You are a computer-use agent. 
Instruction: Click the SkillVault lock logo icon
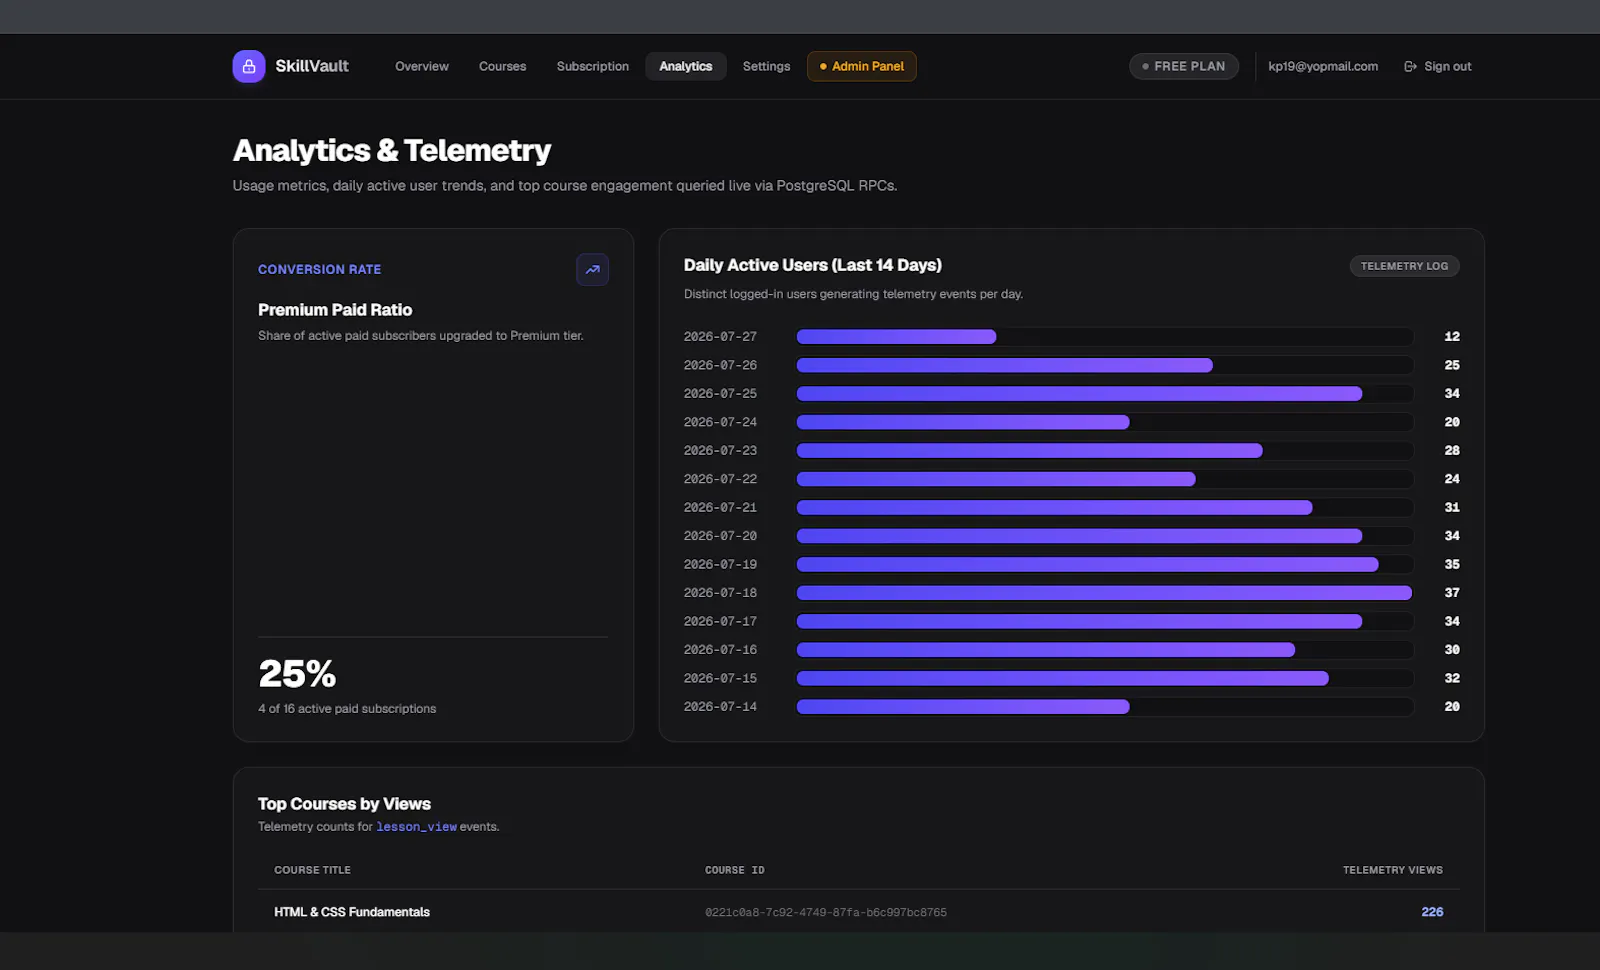[x=249, y=66]
